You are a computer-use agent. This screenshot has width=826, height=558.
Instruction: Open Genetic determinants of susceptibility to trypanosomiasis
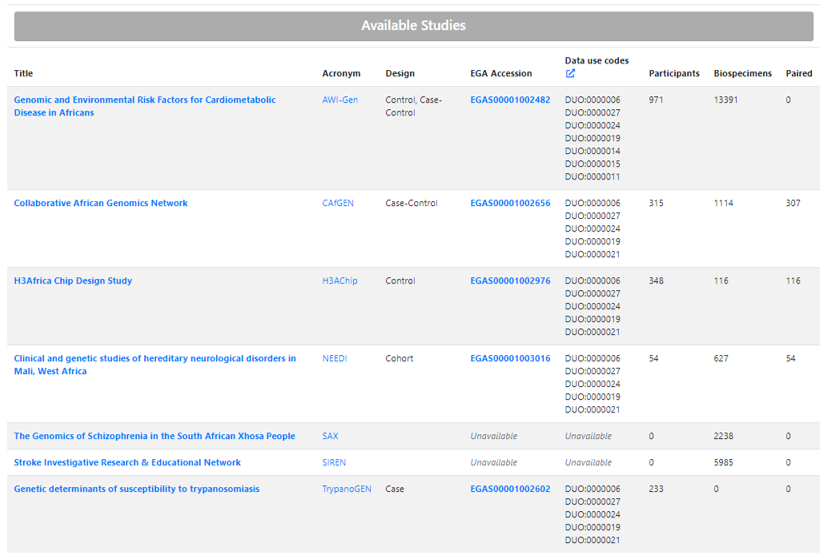[136, 488]
